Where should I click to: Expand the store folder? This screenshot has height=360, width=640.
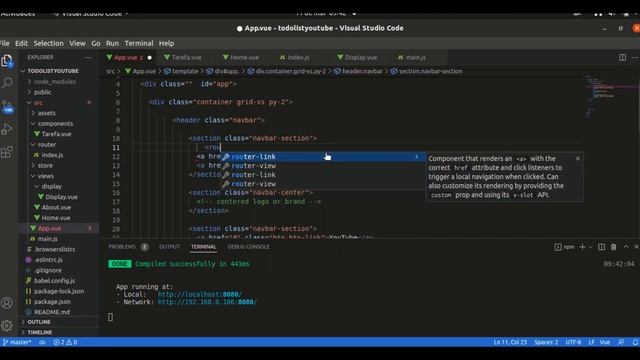point(45,166)
